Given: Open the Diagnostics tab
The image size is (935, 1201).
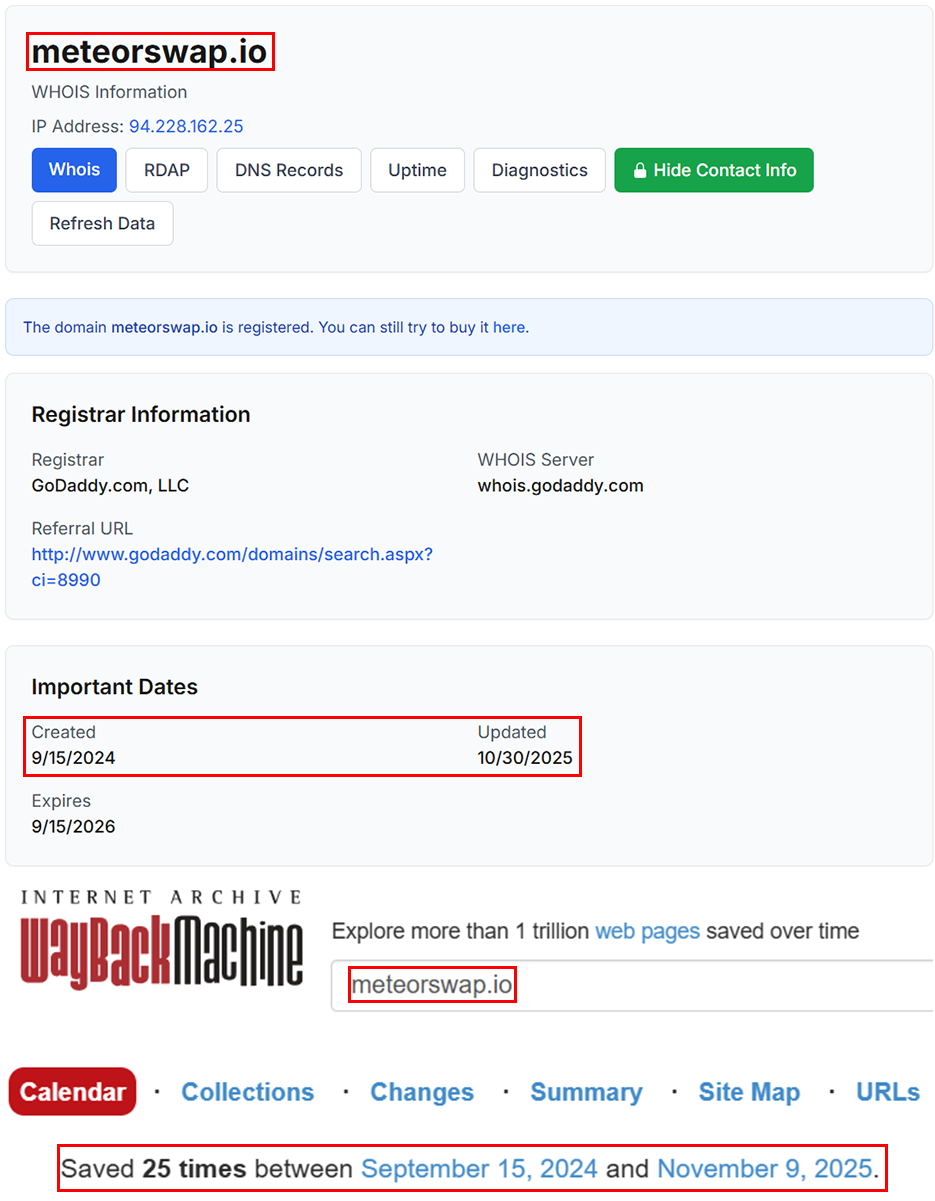Looking at the screenshot, I should click(539, 170).
